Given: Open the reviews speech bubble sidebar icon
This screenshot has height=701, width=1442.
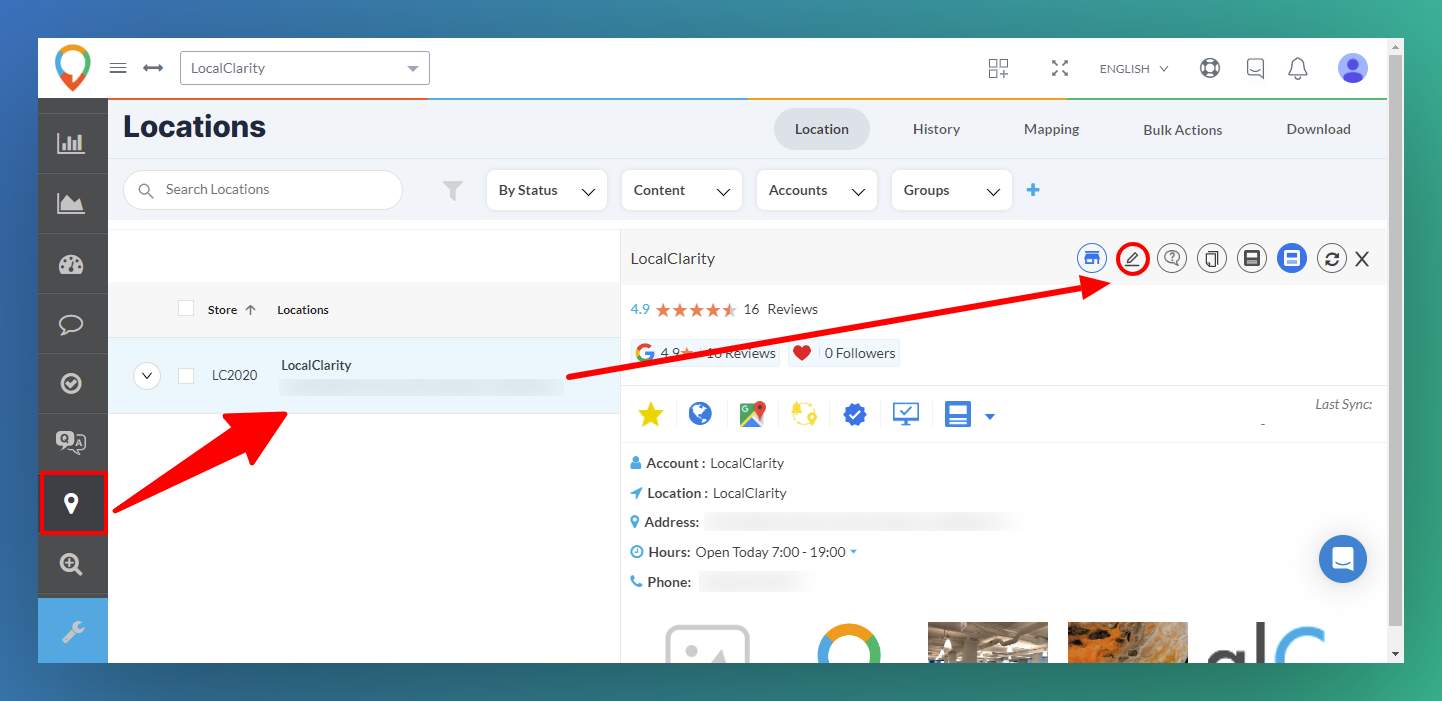Looking at the screenshot, I should pos(71,324).
